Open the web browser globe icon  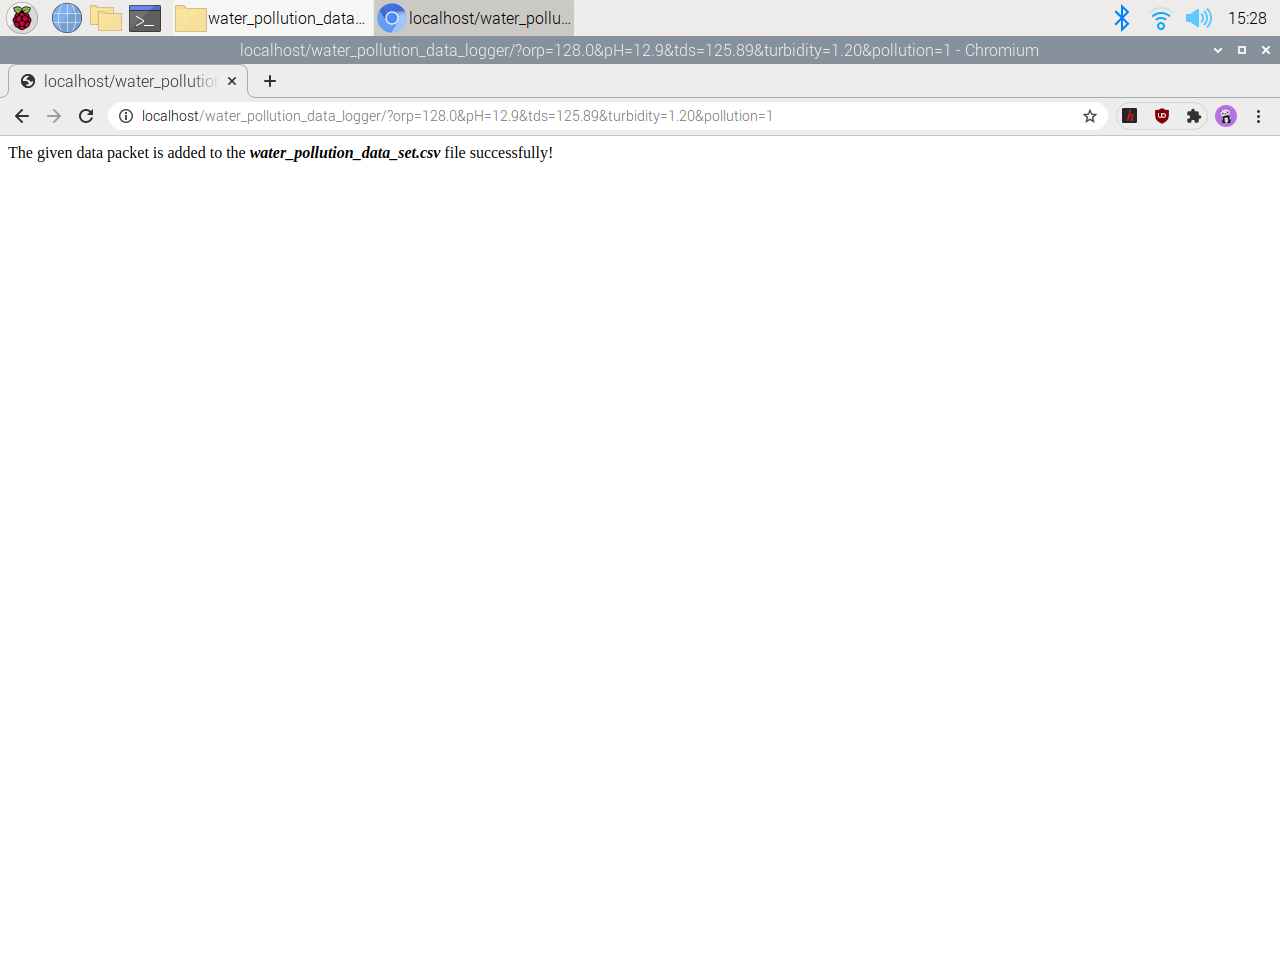(66, 18)
